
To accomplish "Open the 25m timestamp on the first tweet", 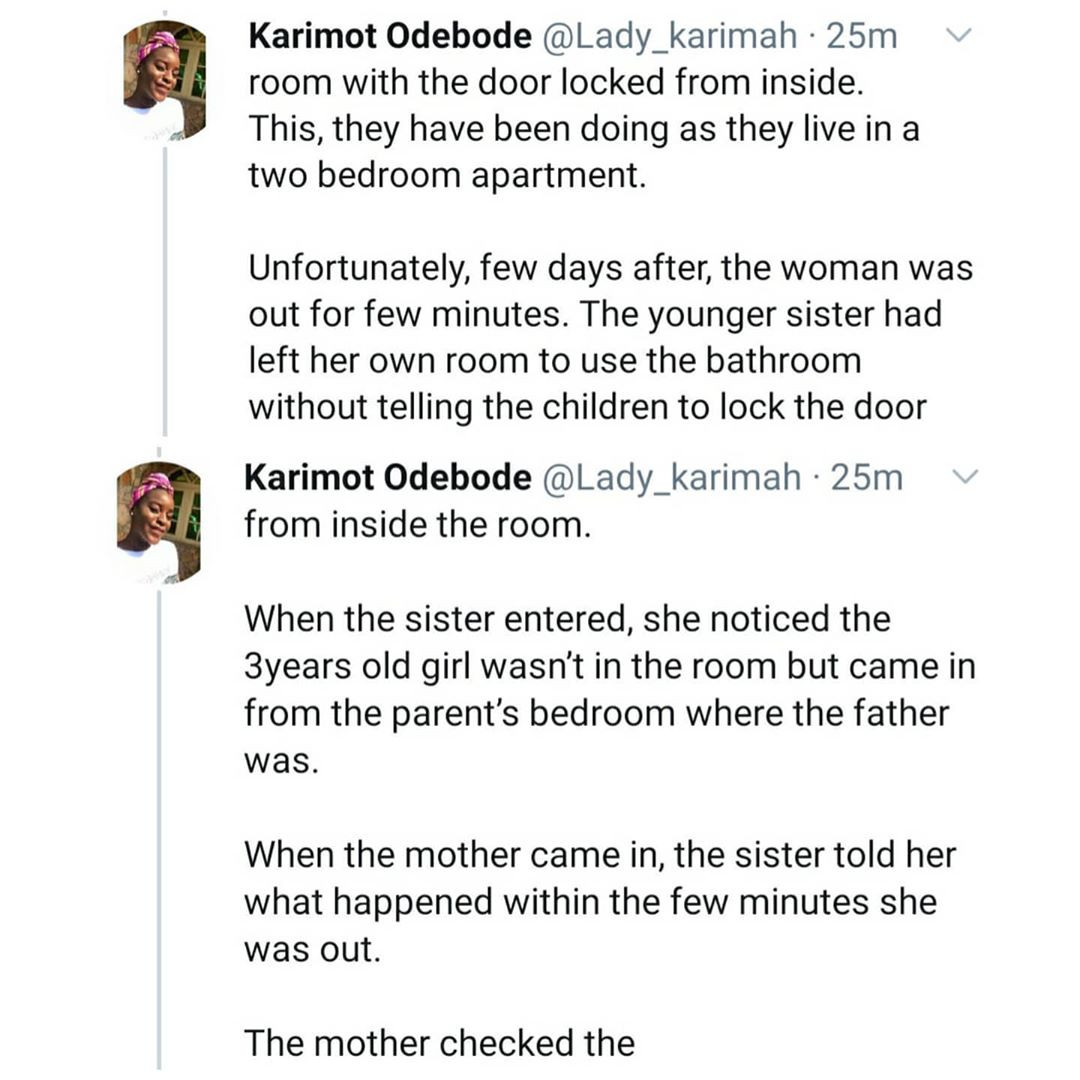I will [x=862, y=37].
